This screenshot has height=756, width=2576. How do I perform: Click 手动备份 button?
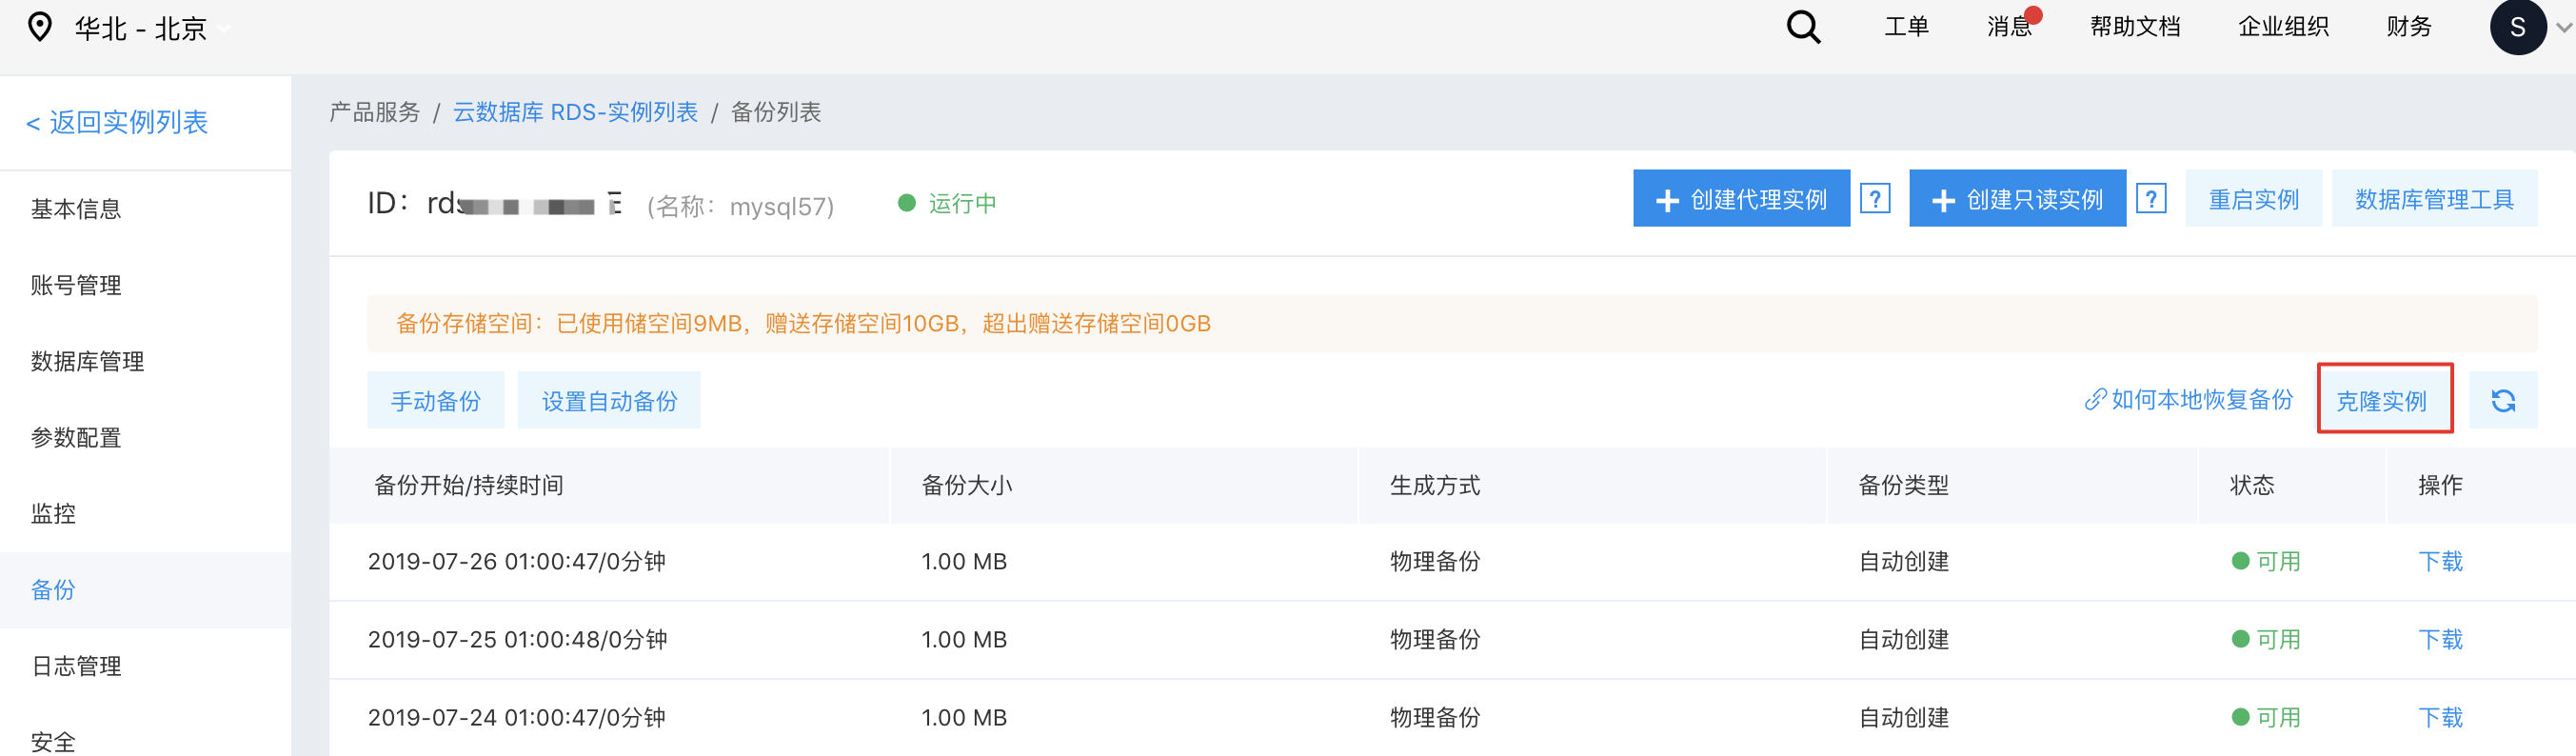(435, 400)
